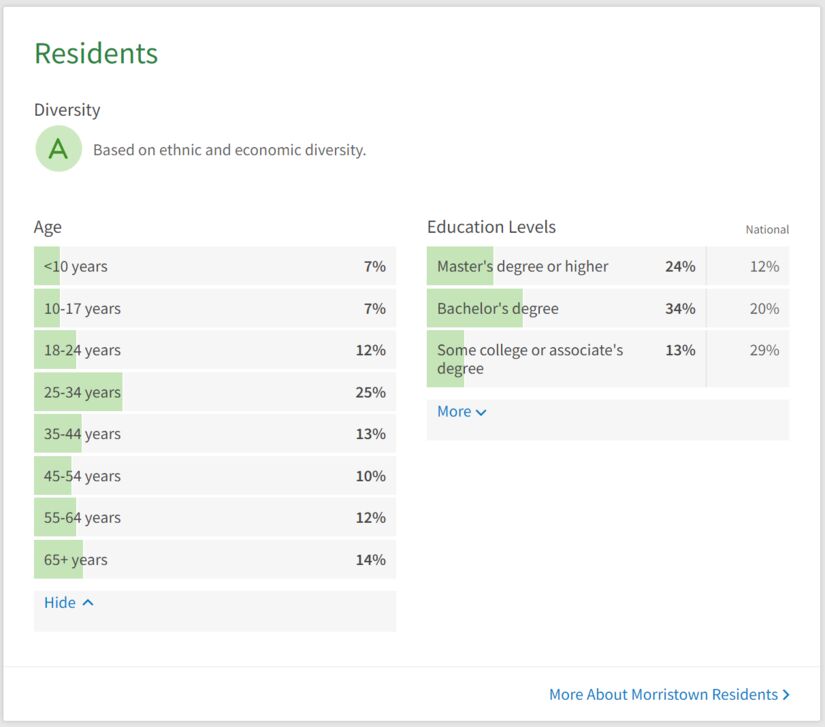Collapse the age list with Hide
Viewport: 825px width, 727px height.
60,602
